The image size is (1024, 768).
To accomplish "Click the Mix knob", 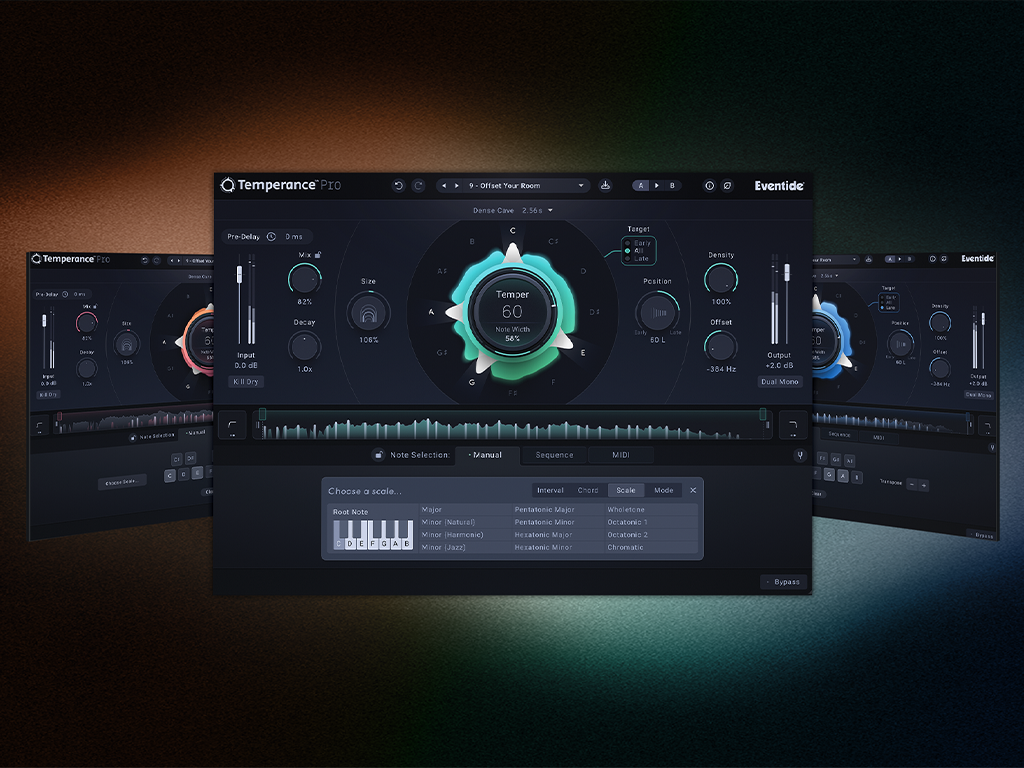I will pos(304,280).
